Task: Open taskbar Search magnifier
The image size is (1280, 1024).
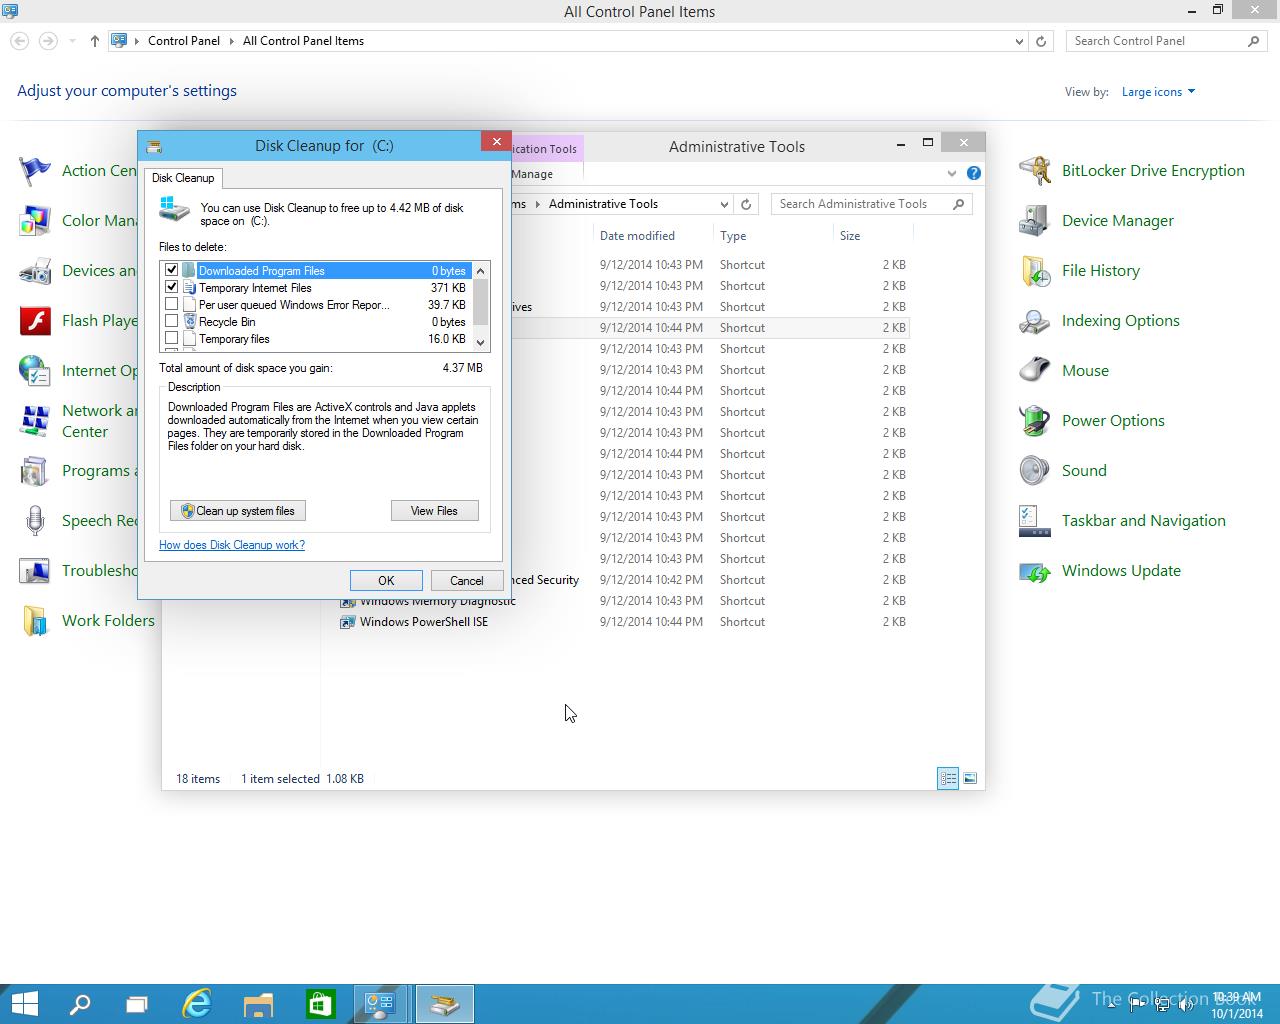Action: tap(79, 1004)
